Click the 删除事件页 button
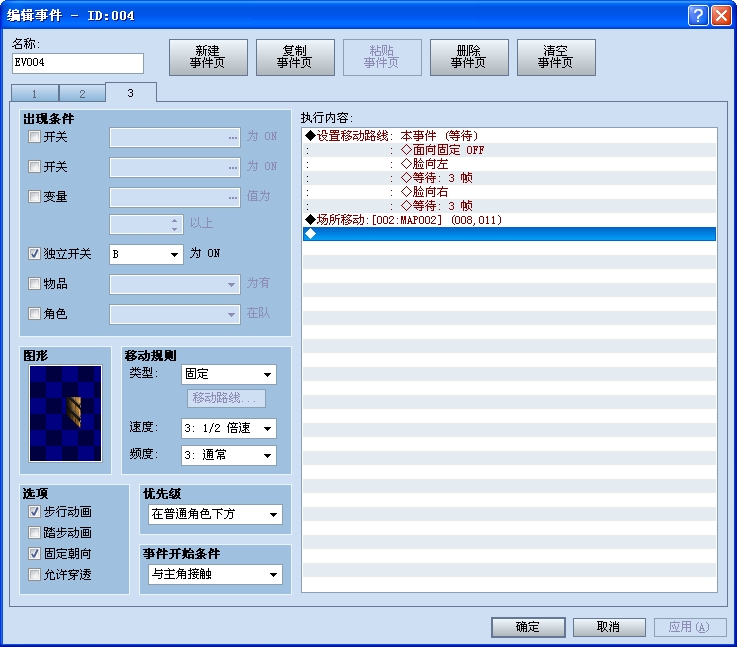The width and height of the screenshot is (737, 647). pyautogui.click(x=469, y=57)
